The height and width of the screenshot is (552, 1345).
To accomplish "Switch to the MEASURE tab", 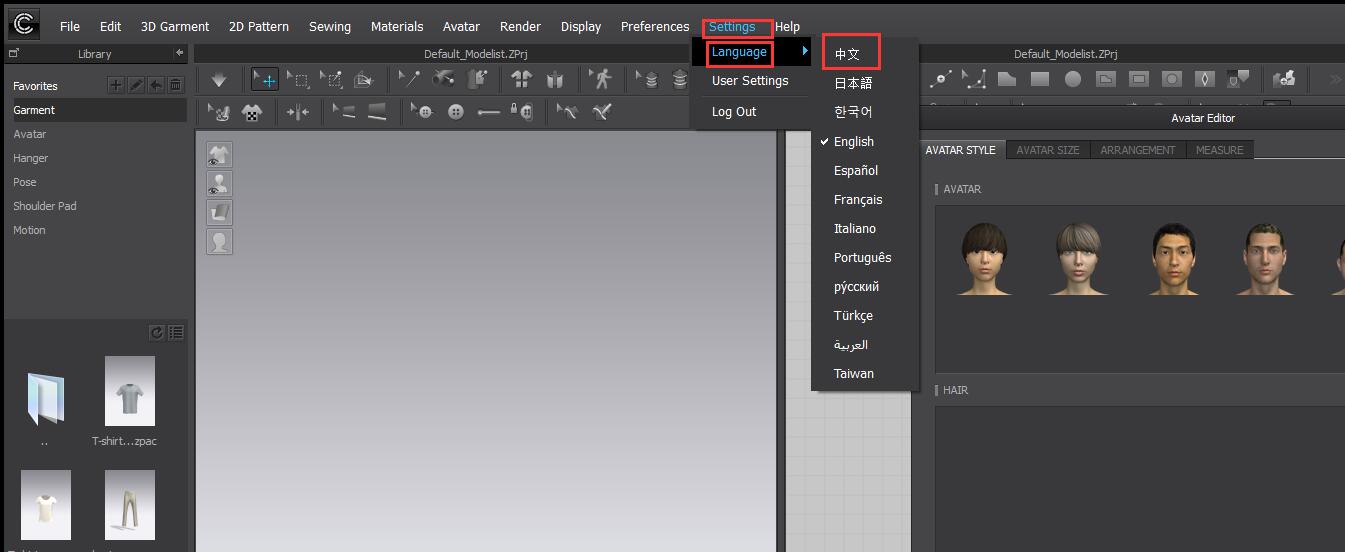I will pyautogui.click(x=1219, y=150).
